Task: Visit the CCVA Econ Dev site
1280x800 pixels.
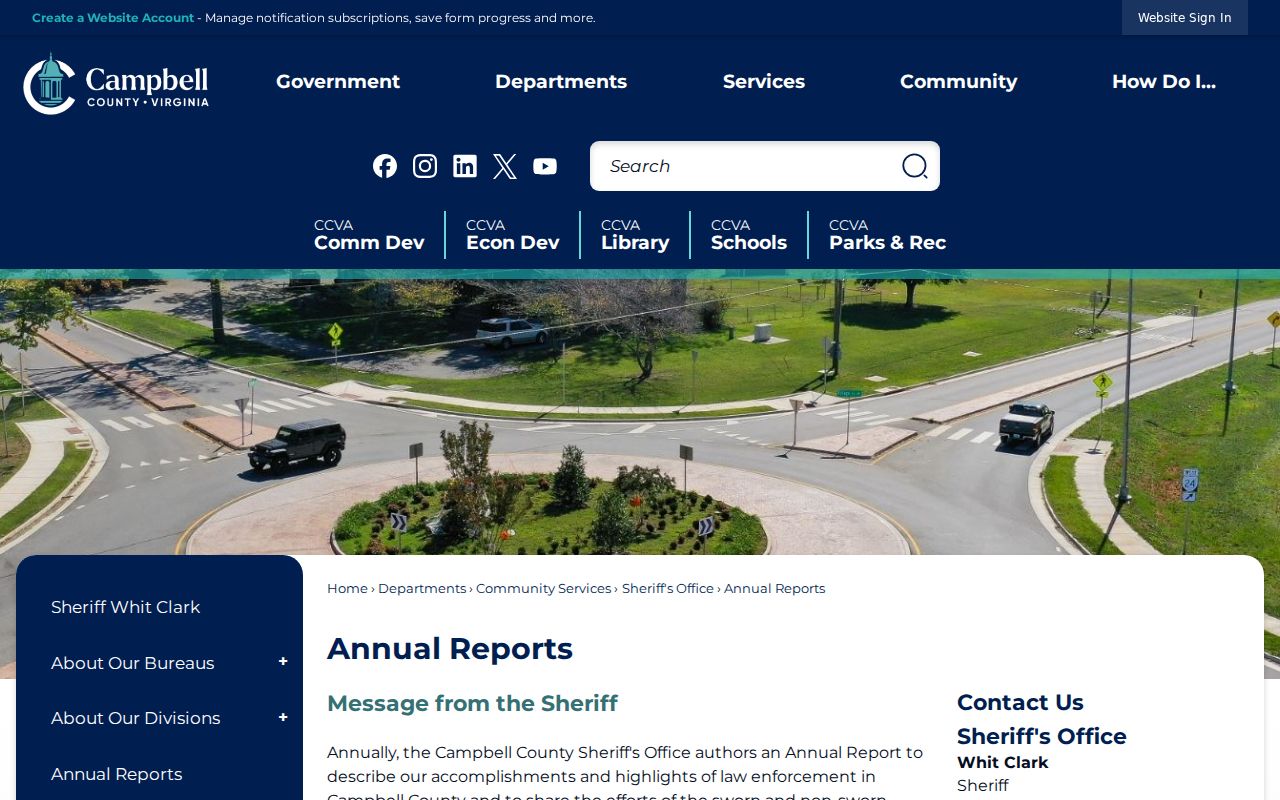Action: [x=512, y=235]
